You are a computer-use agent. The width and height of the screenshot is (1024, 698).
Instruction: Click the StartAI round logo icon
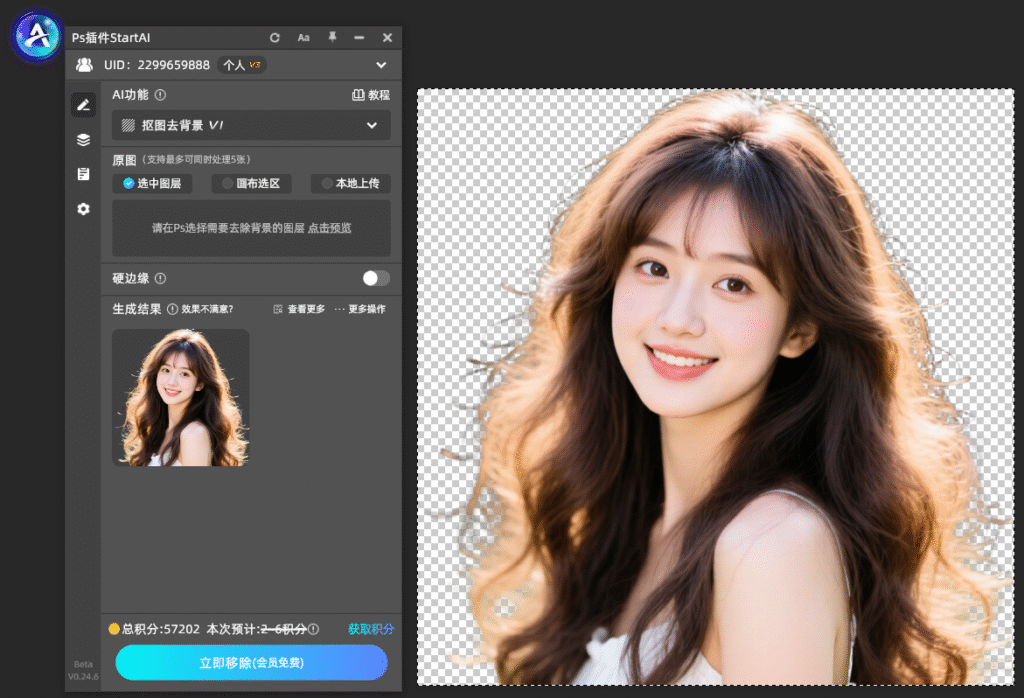pyautogui.click(x=37, y=35)
